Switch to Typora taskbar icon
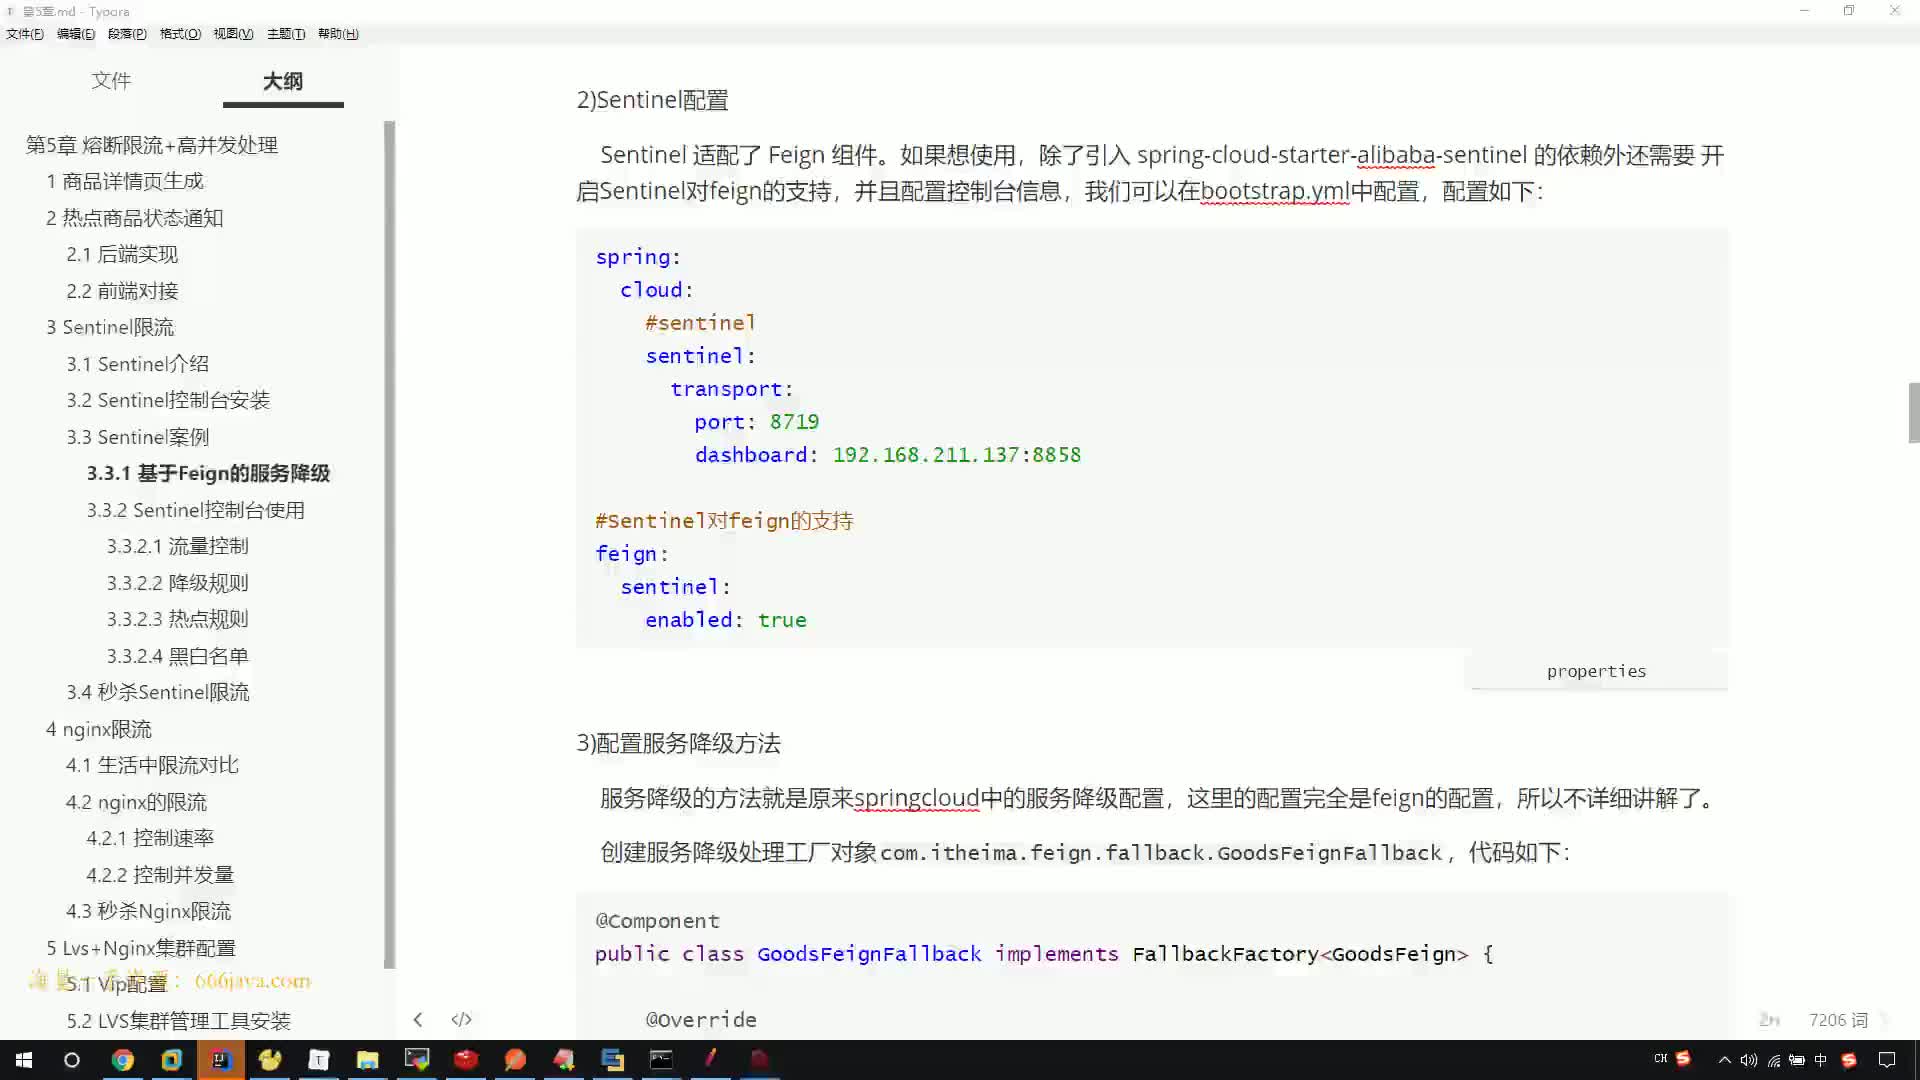1920x1080 pixels. [319, 1060]
